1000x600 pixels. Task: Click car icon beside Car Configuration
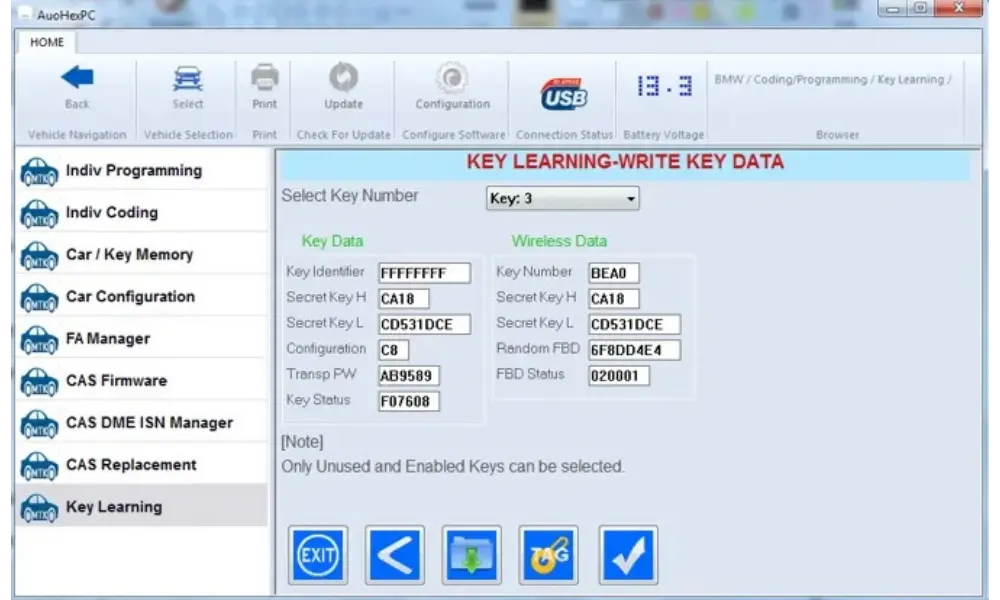(40, 298)
